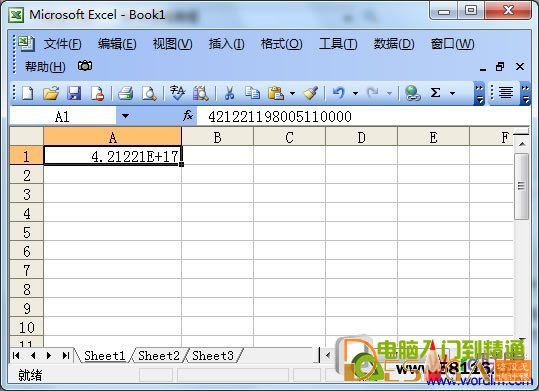Click formula bar value 421221198005110000

(x=280, y=117)
